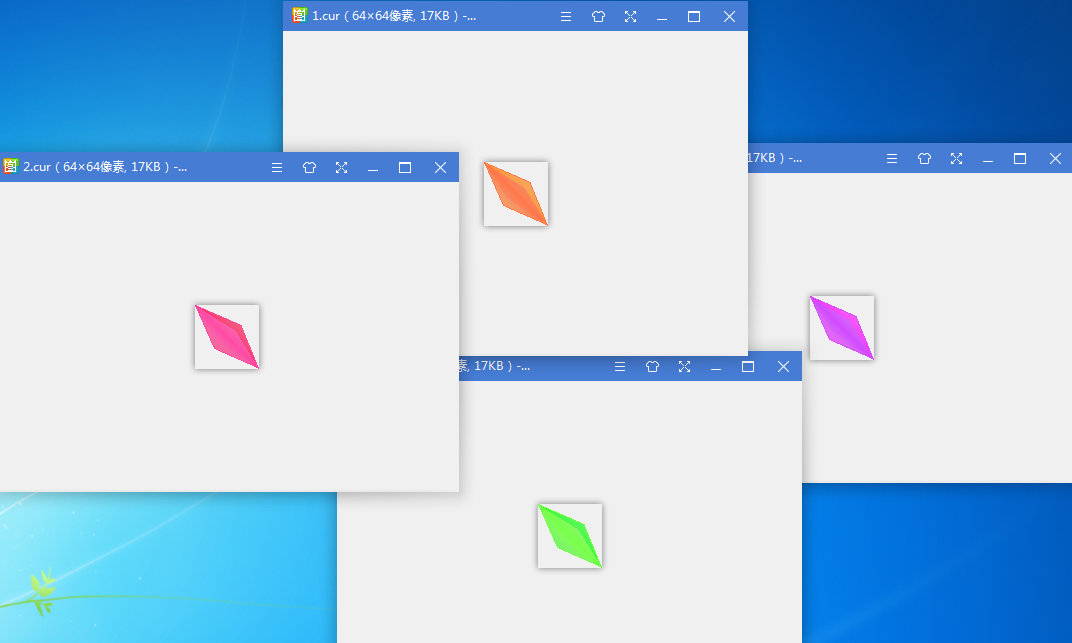Open the skin (shirt) options in 2.cur window

coord(309,167)
